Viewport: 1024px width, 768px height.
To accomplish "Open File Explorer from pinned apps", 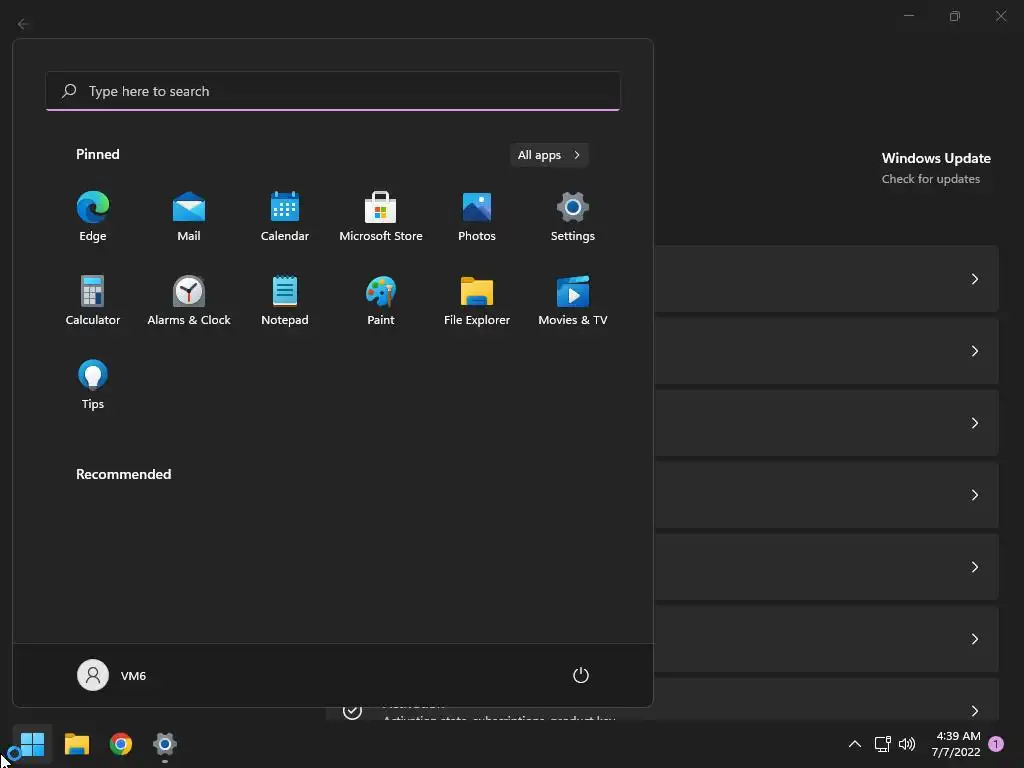I will 477,301.
